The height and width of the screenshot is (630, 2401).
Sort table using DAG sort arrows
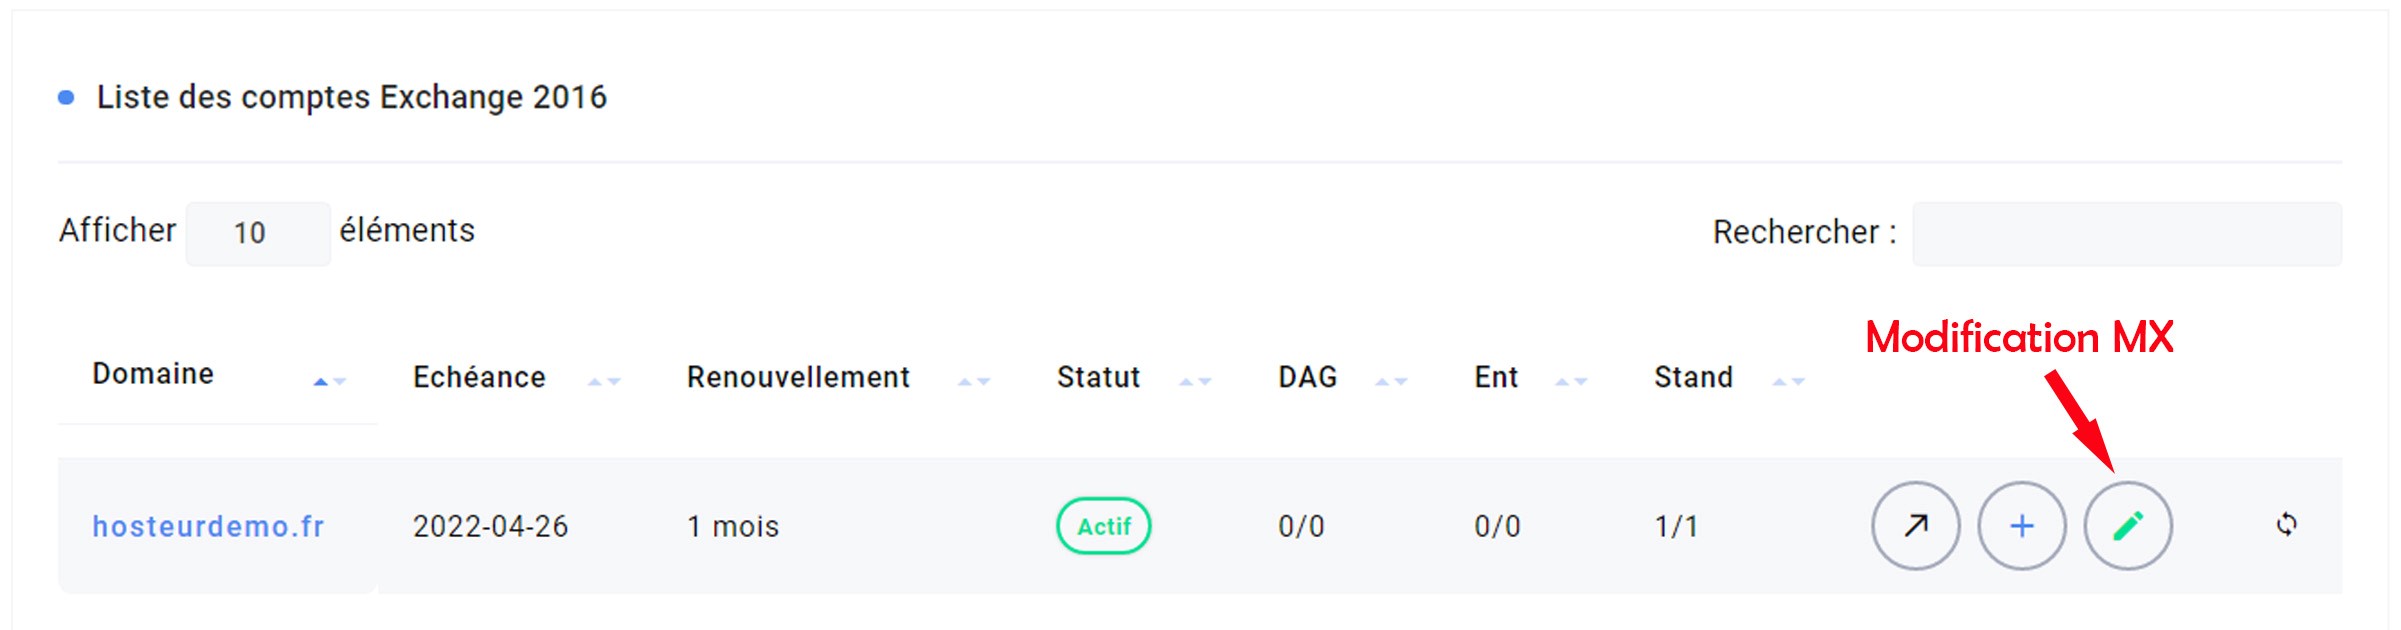pyautogui.click(x=1391, y=381)
